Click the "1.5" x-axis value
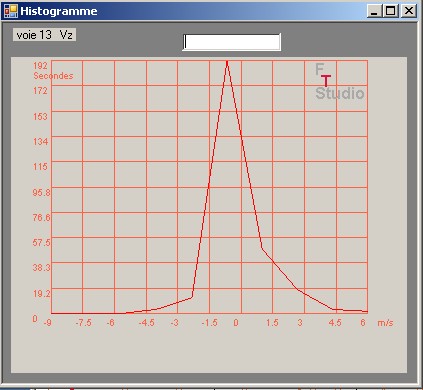423x390 pixels. 272,323
